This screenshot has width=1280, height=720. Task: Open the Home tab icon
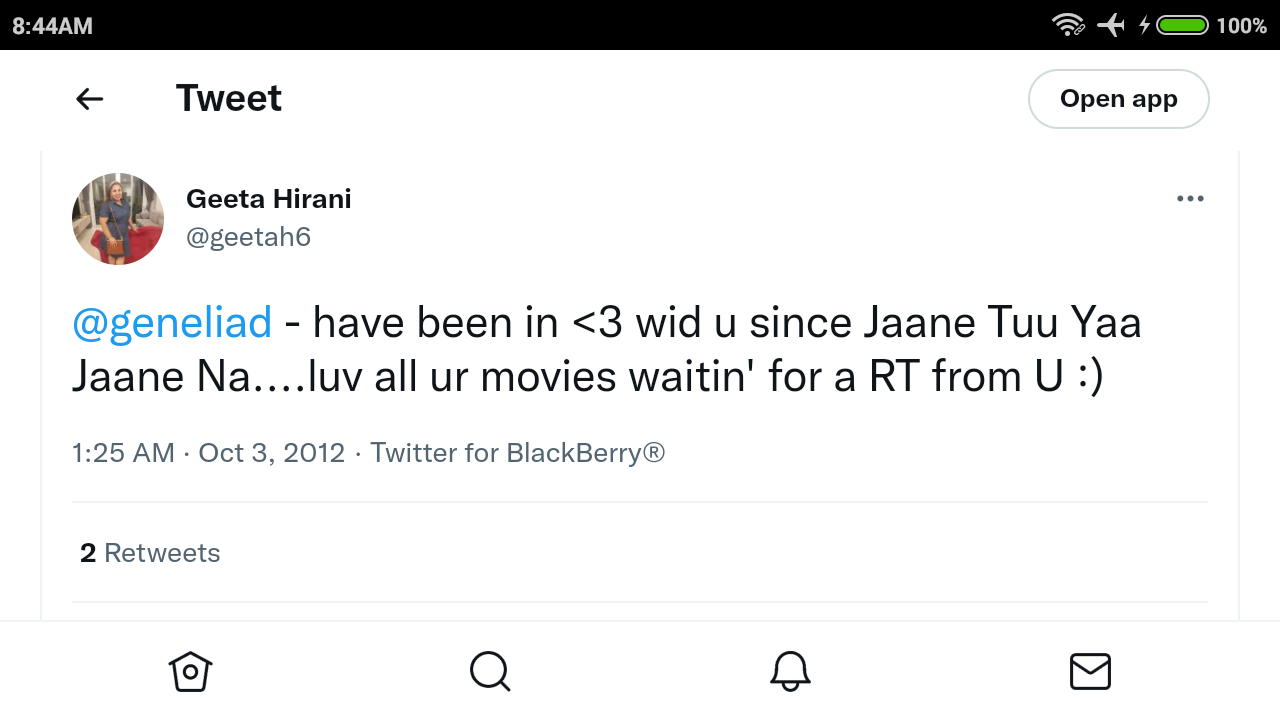tap(190, 671)
